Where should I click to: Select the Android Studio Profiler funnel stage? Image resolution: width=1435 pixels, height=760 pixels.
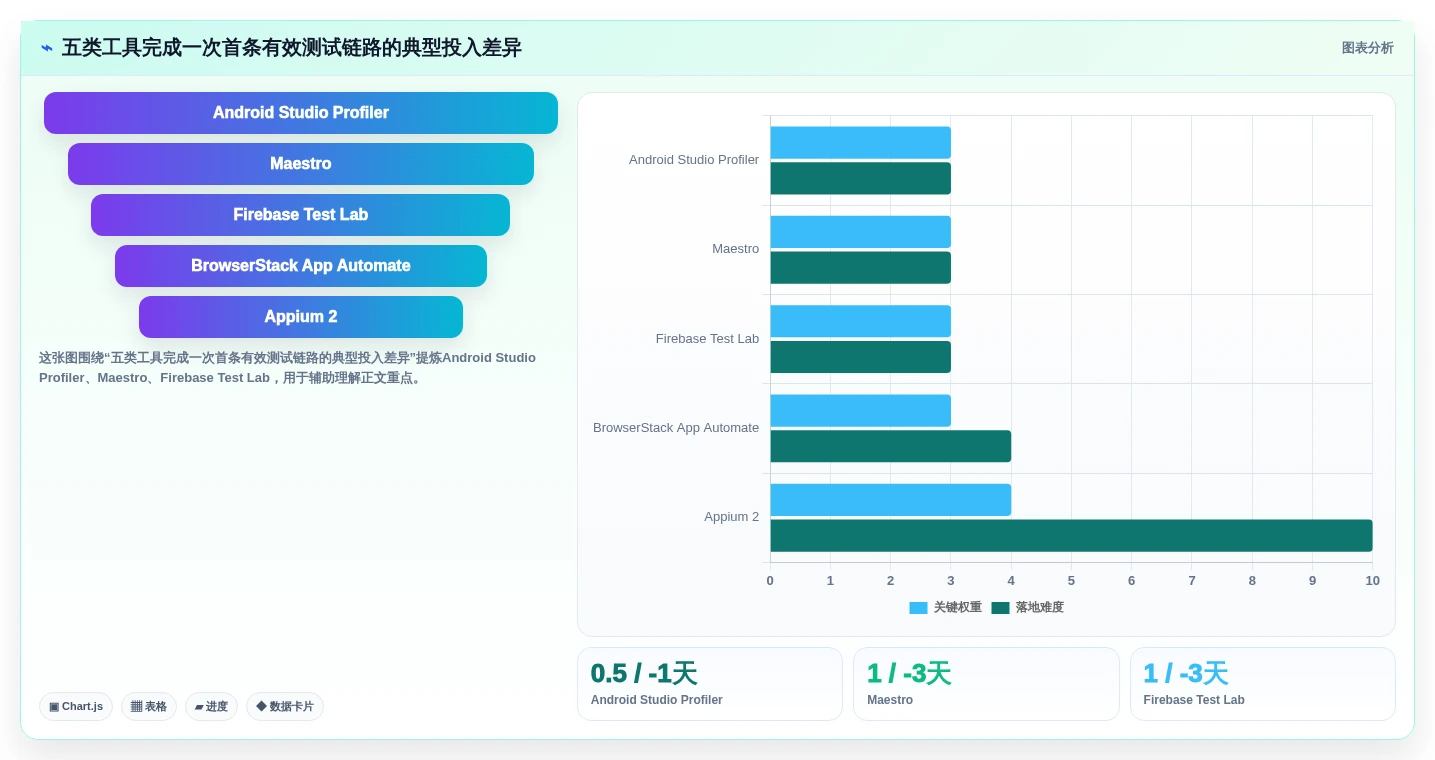(x=301, y=113)
